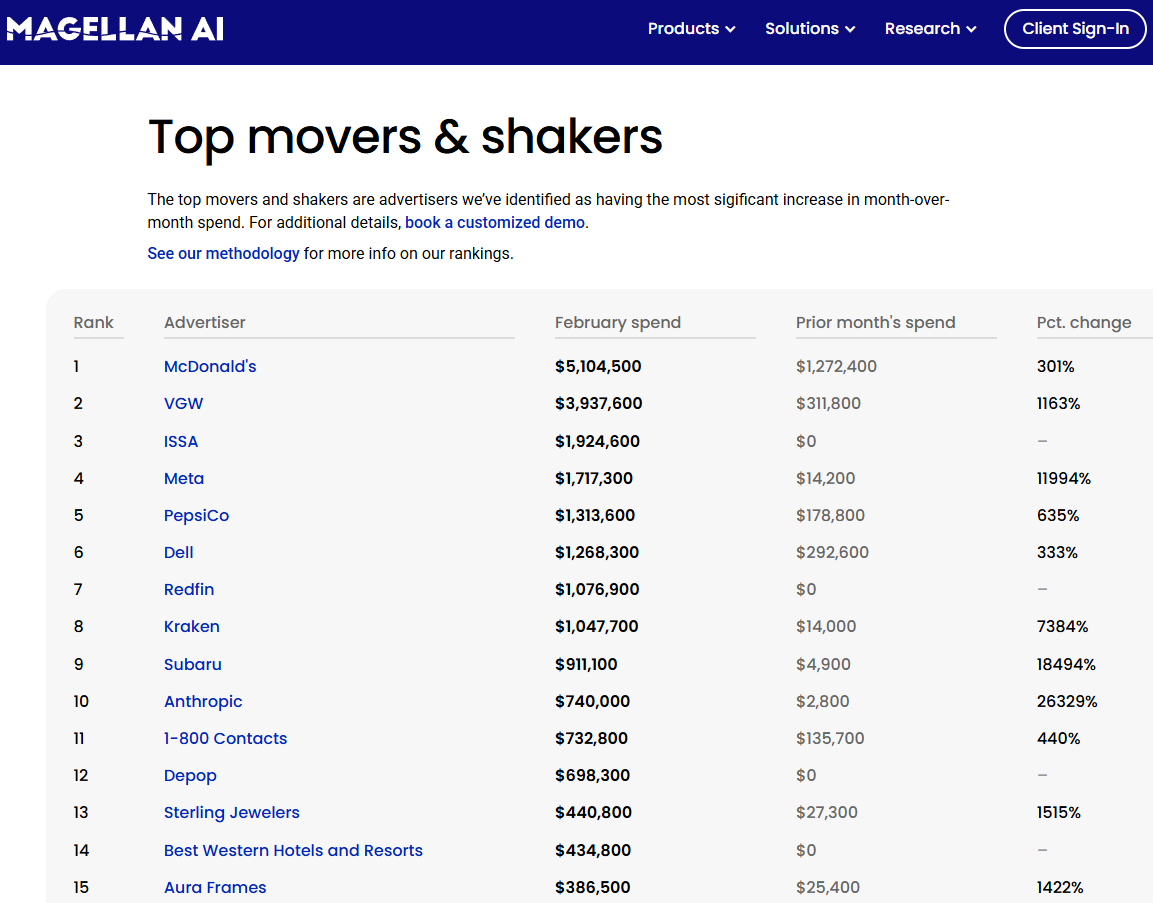
Task: Select the VGW advertiser entry
Action: coord(184,404)
